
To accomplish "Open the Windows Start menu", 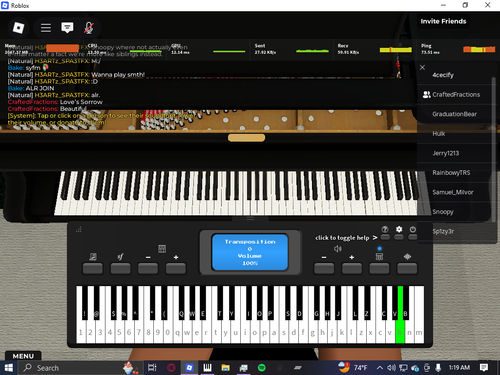I will click(x=9, y=368).
